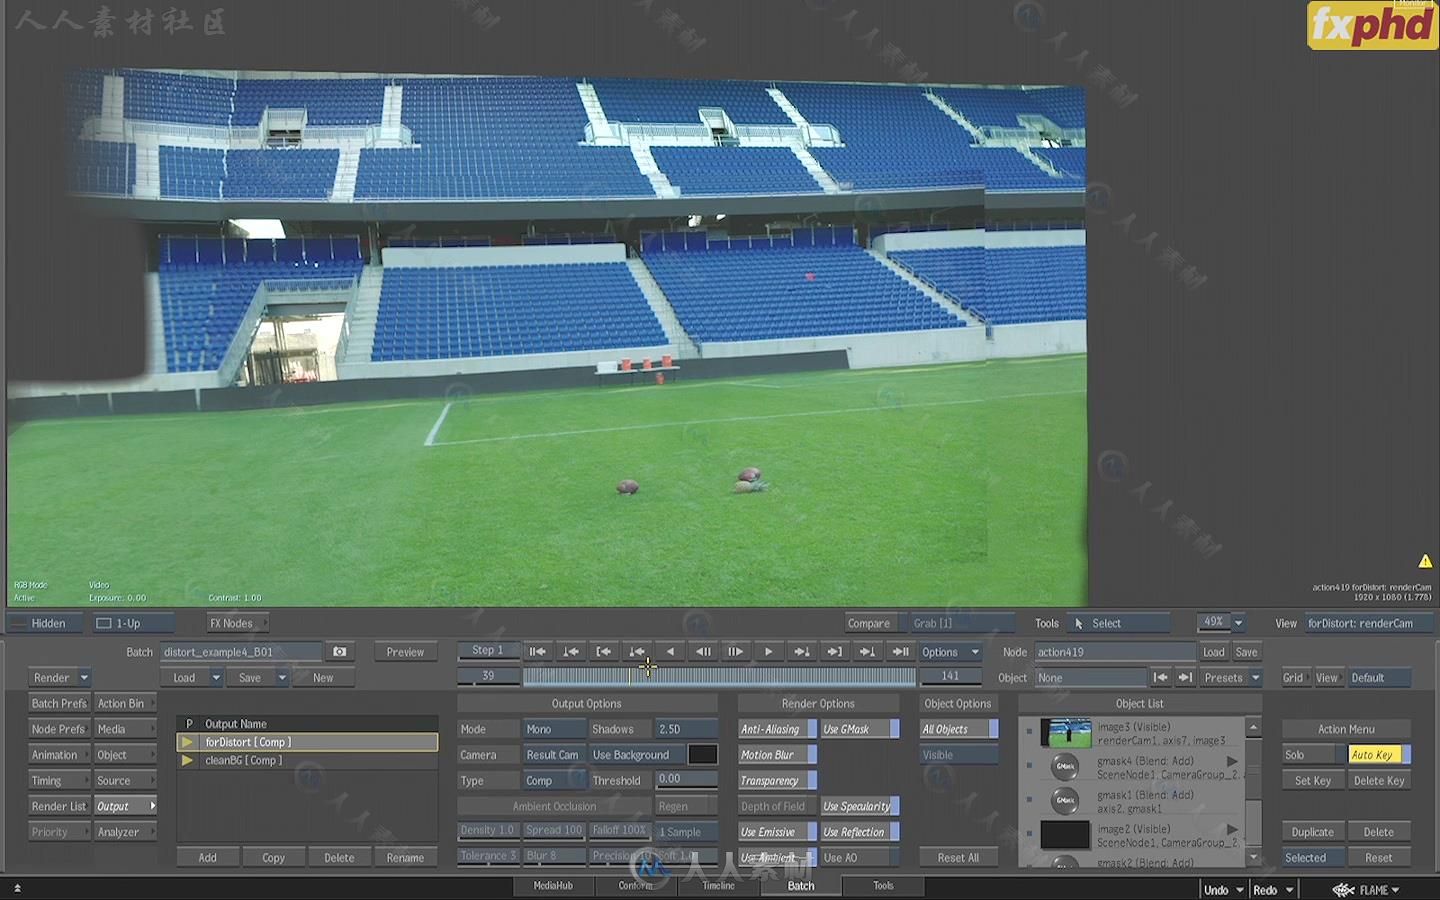1440x900 pixels.
Task: Open the 49% zoom dropdown arrow
Action: coord(1238,623)
